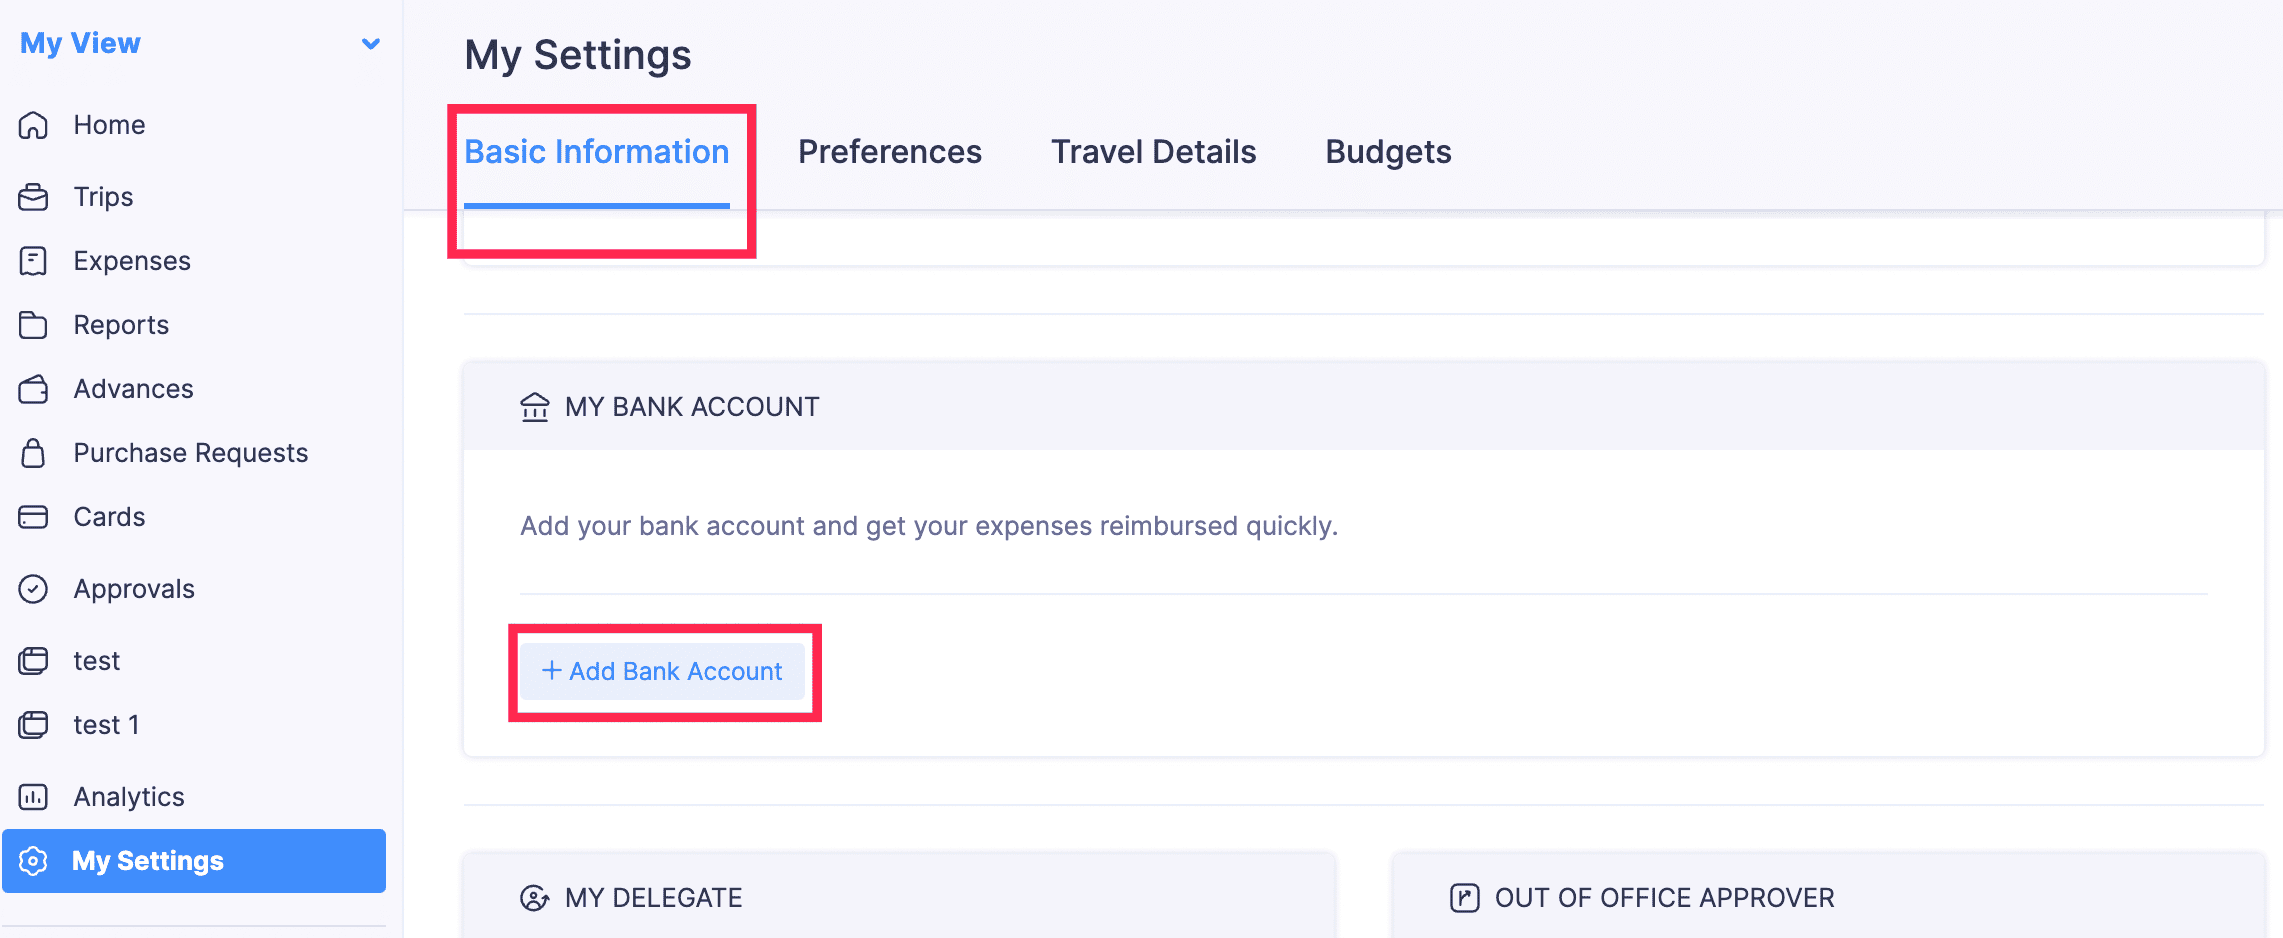Viewport: 2283px width, 938px height.
Task: Click the bank icon beside MY BANK ACCOUNT
Action: point(535,406)
